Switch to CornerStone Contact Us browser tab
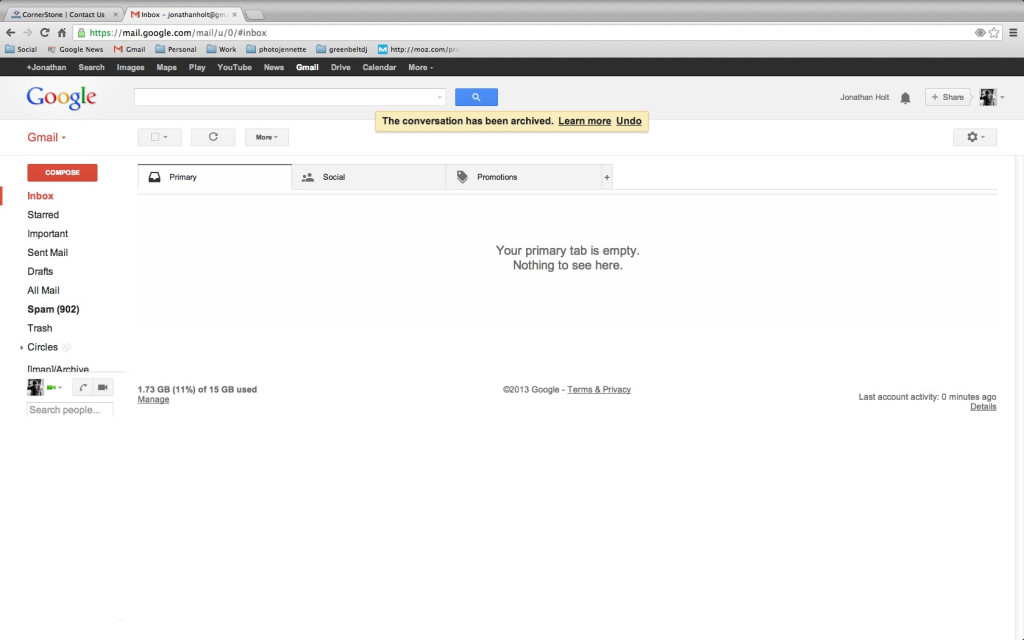This screenshot has width=1024, height=640. pos(63,14)
